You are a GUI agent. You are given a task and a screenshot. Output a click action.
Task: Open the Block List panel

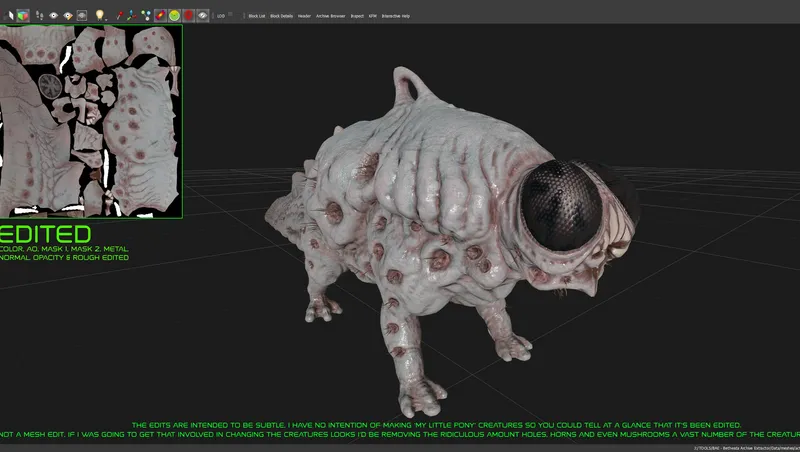click(257, 16)
